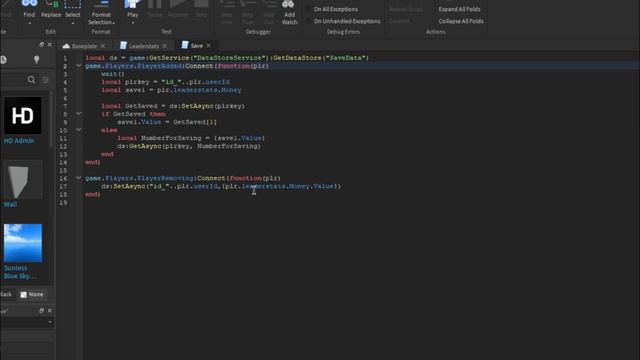The image size is (640, 360).
Task: Close the Baseplate tab
Action: point(103,46)
